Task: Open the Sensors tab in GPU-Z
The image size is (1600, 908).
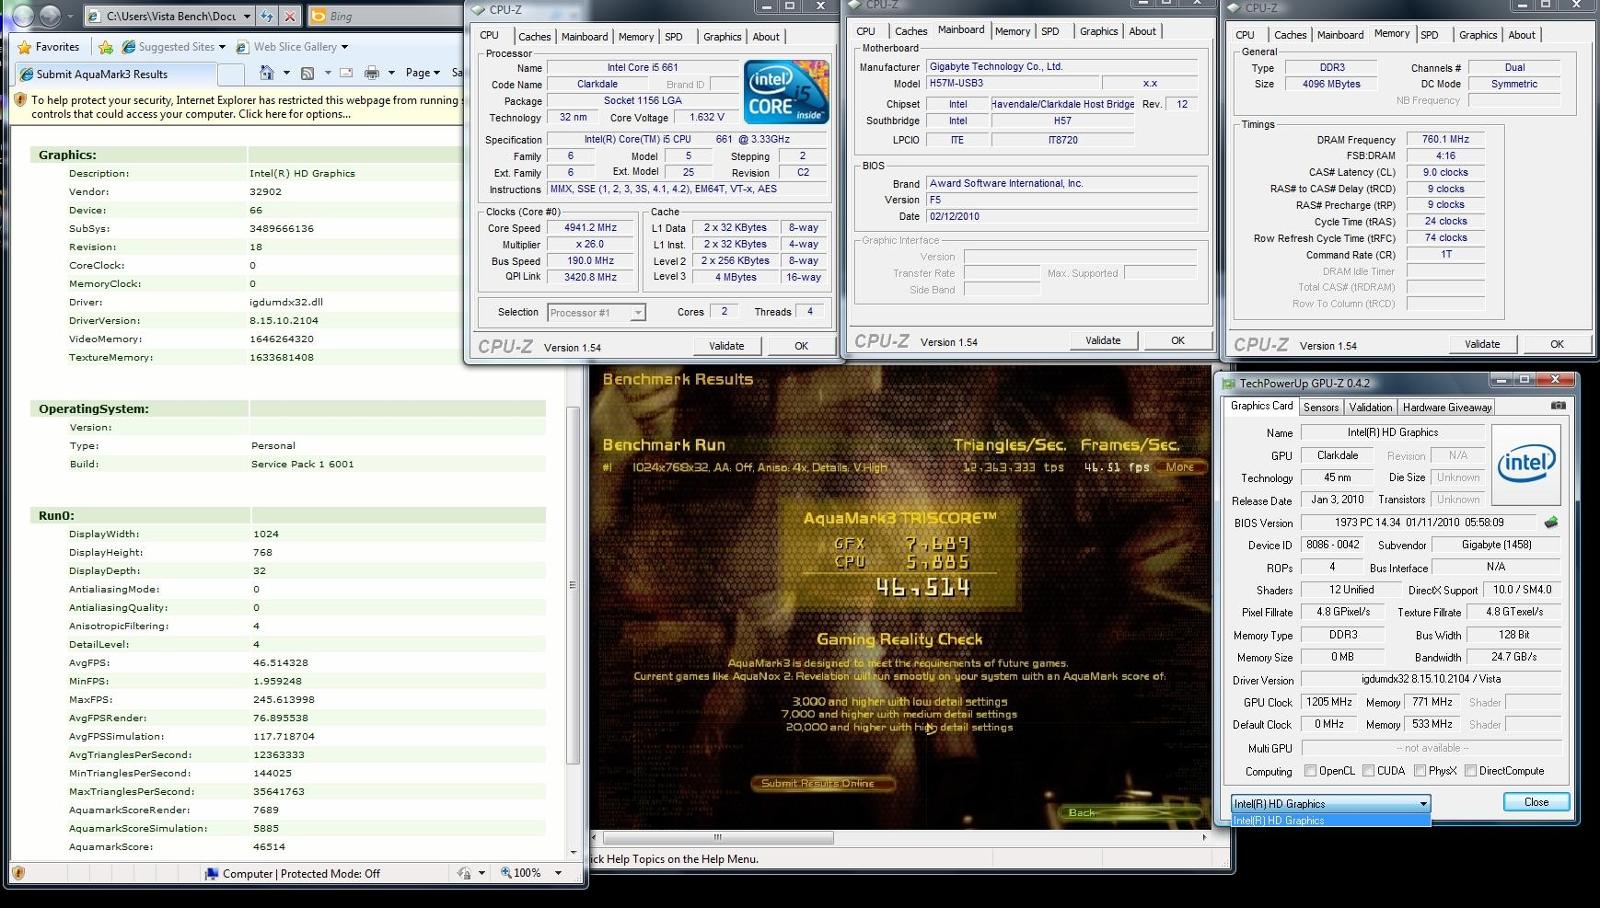Action: pyautogui.click(x=1320, y=407)
